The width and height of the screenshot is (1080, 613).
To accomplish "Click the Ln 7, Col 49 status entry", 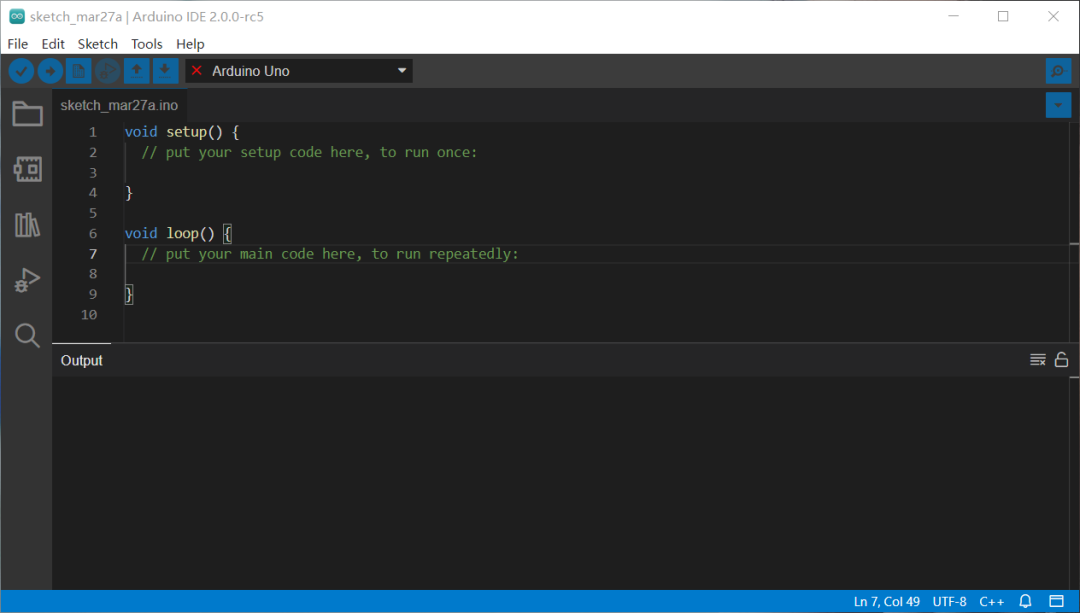I will tap(886, 601).
